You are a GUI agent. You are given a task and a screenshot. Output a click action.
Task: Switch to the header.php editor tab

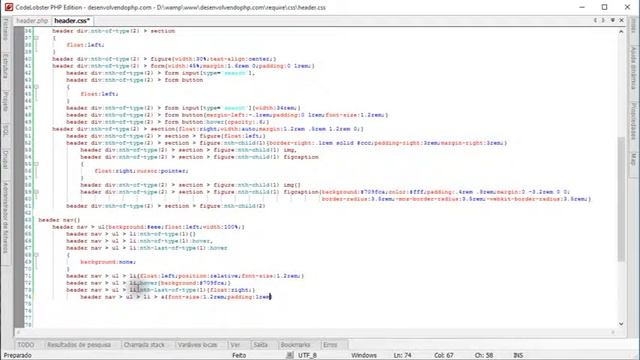pos(32,20)
